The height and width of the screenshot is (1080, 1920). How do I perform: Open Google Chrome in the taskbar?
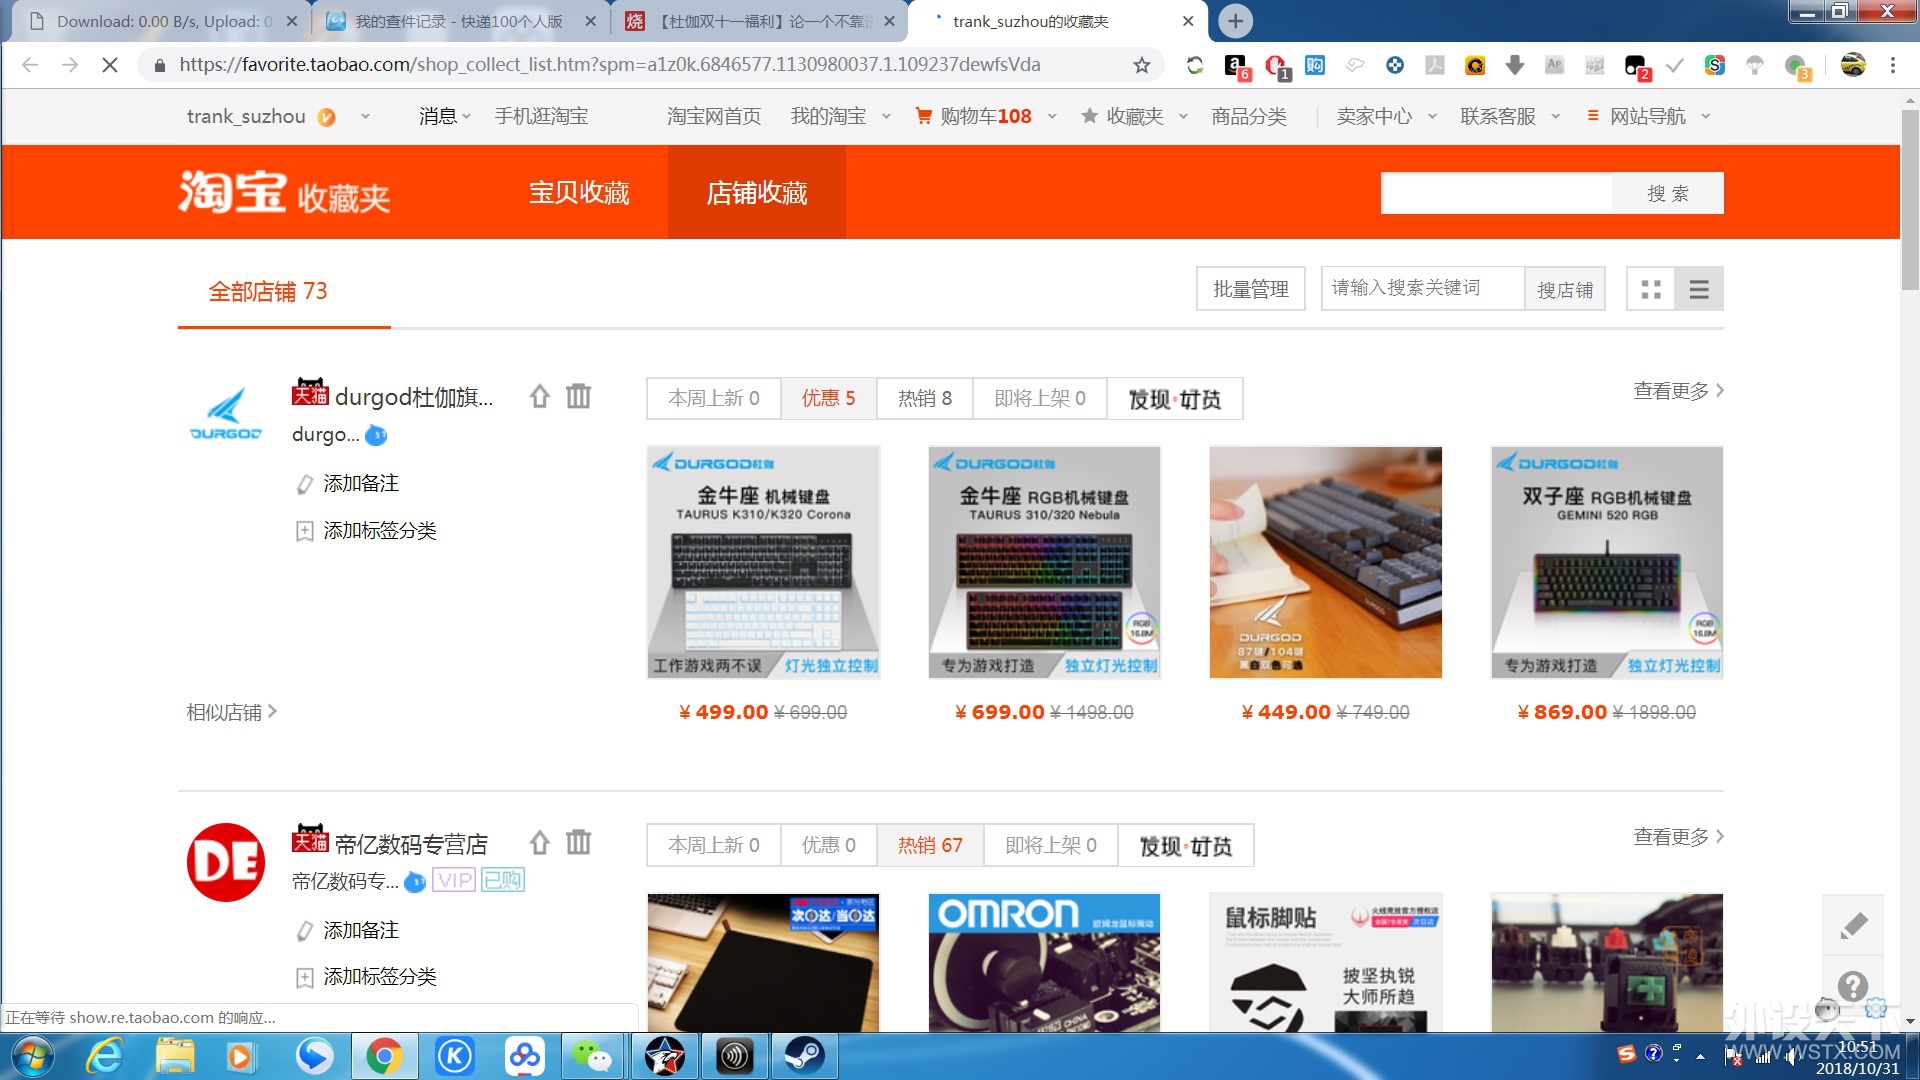coord(384,1056)
